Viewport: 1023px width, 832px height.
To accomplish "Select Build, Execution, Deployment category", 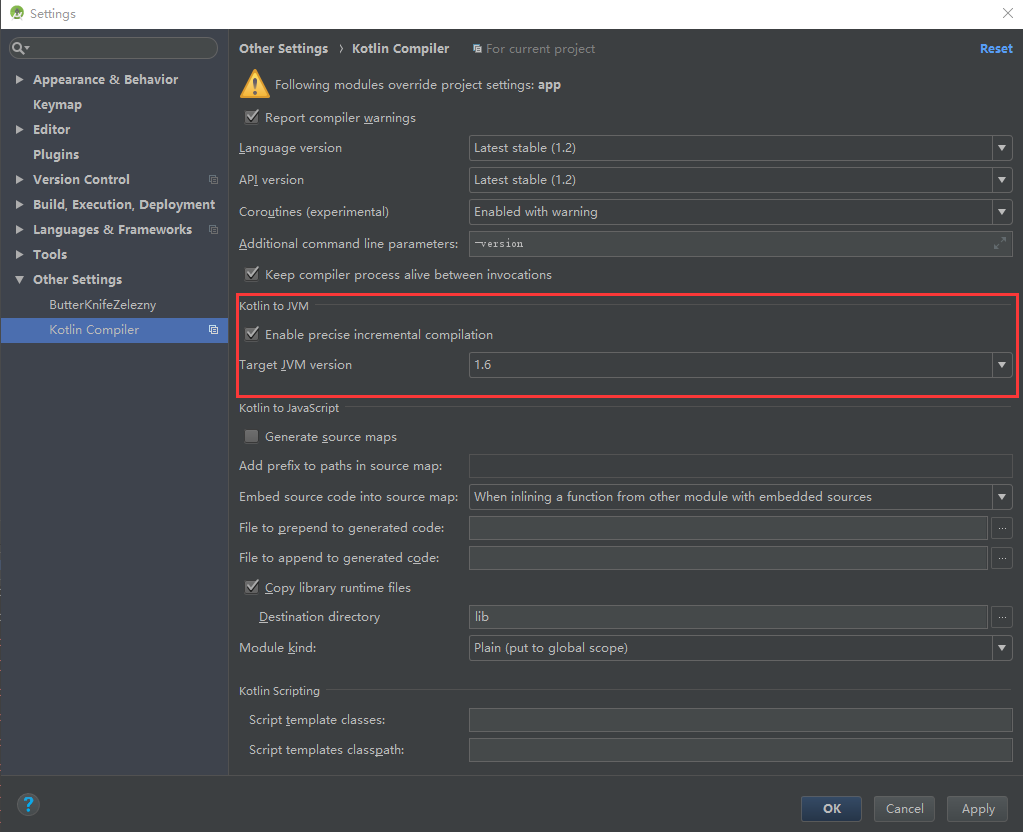I will click(x=124, y=204).
